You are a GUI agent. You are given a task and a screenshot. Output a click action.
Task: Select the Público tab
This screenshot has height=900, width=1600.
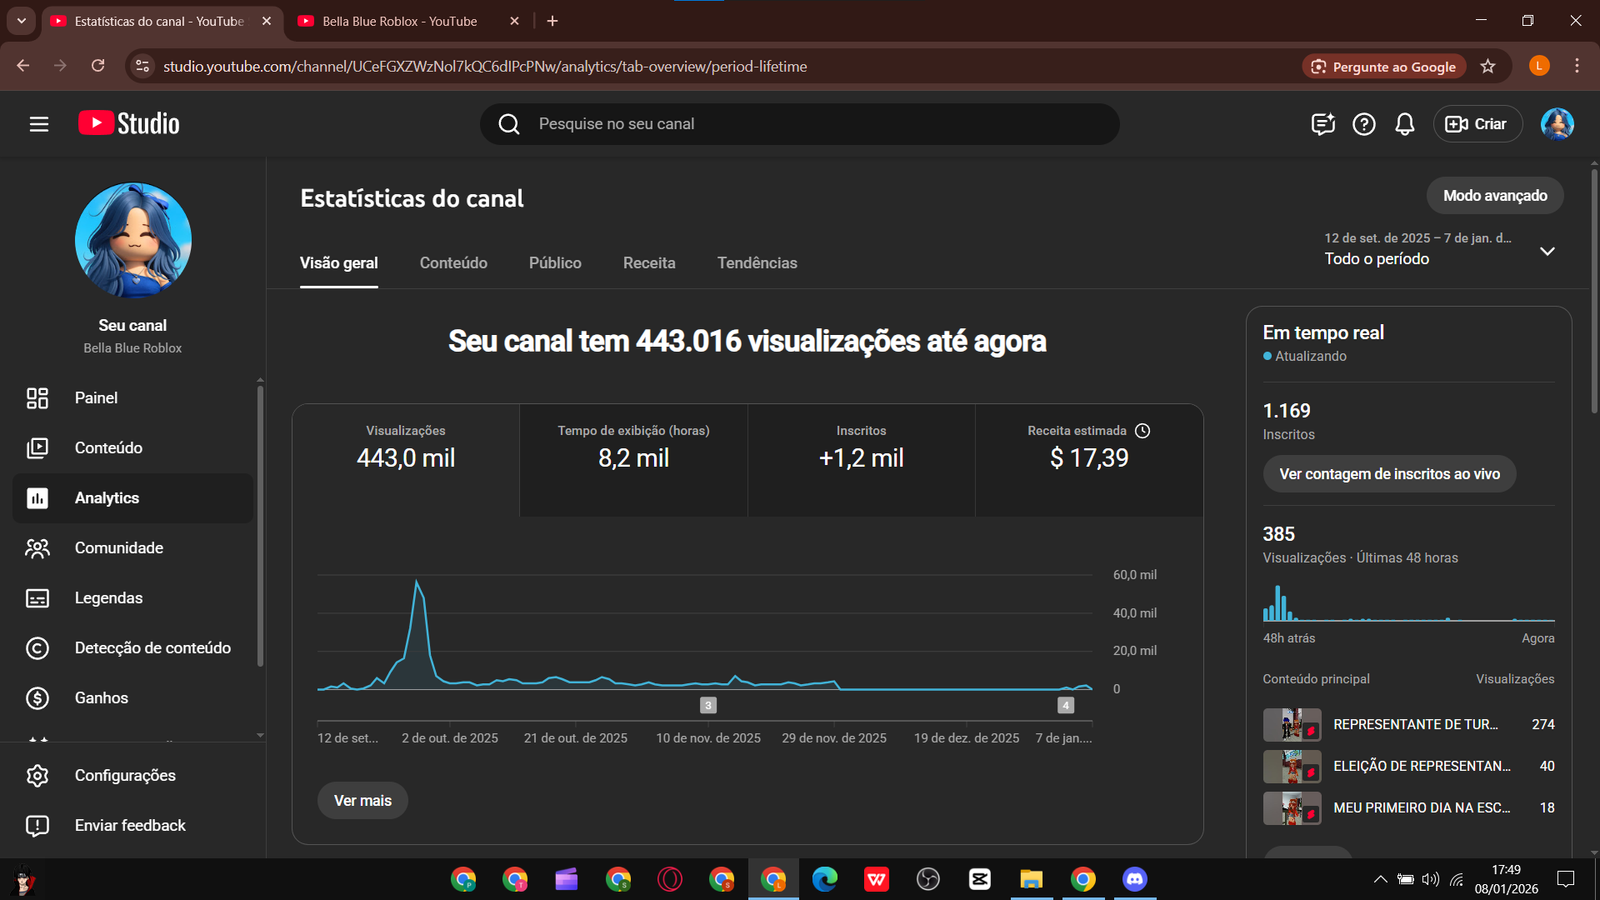coord(555,263)
